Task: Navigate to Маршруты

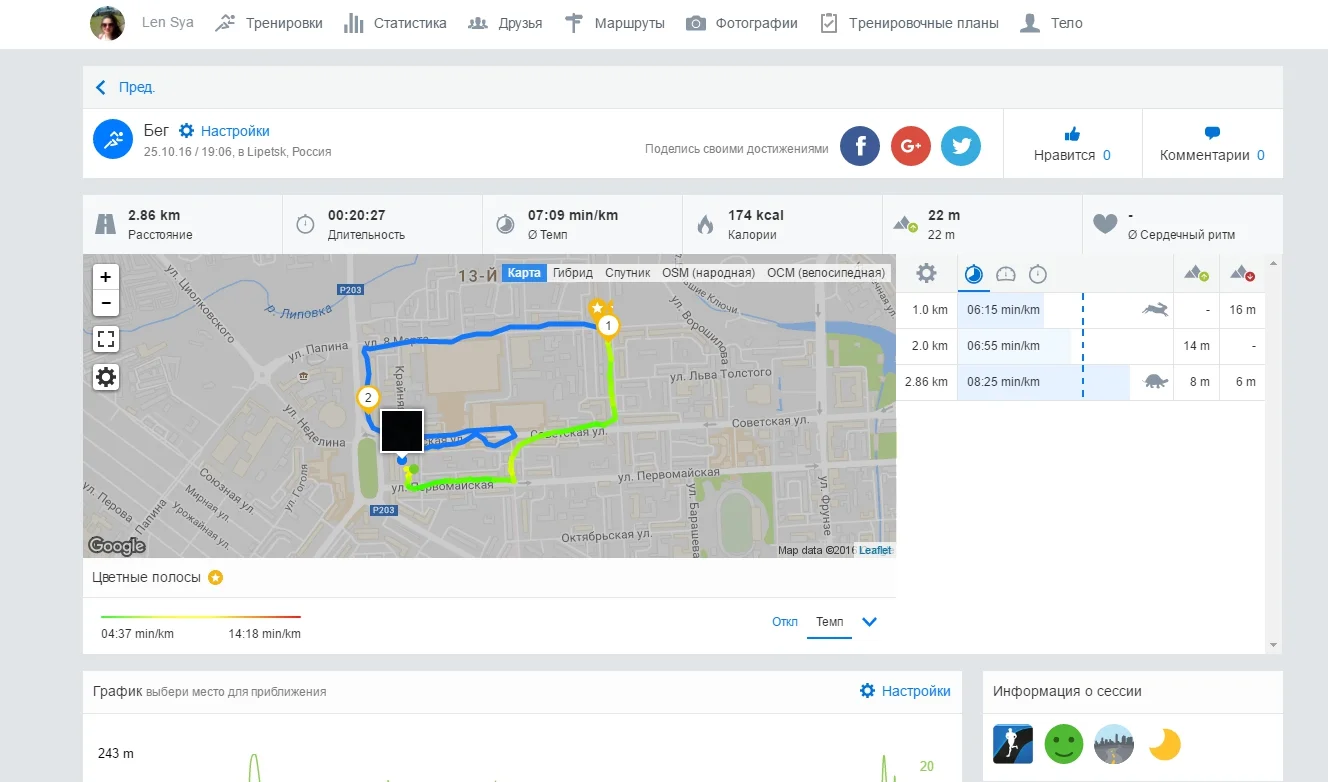Action: (614, 23)
